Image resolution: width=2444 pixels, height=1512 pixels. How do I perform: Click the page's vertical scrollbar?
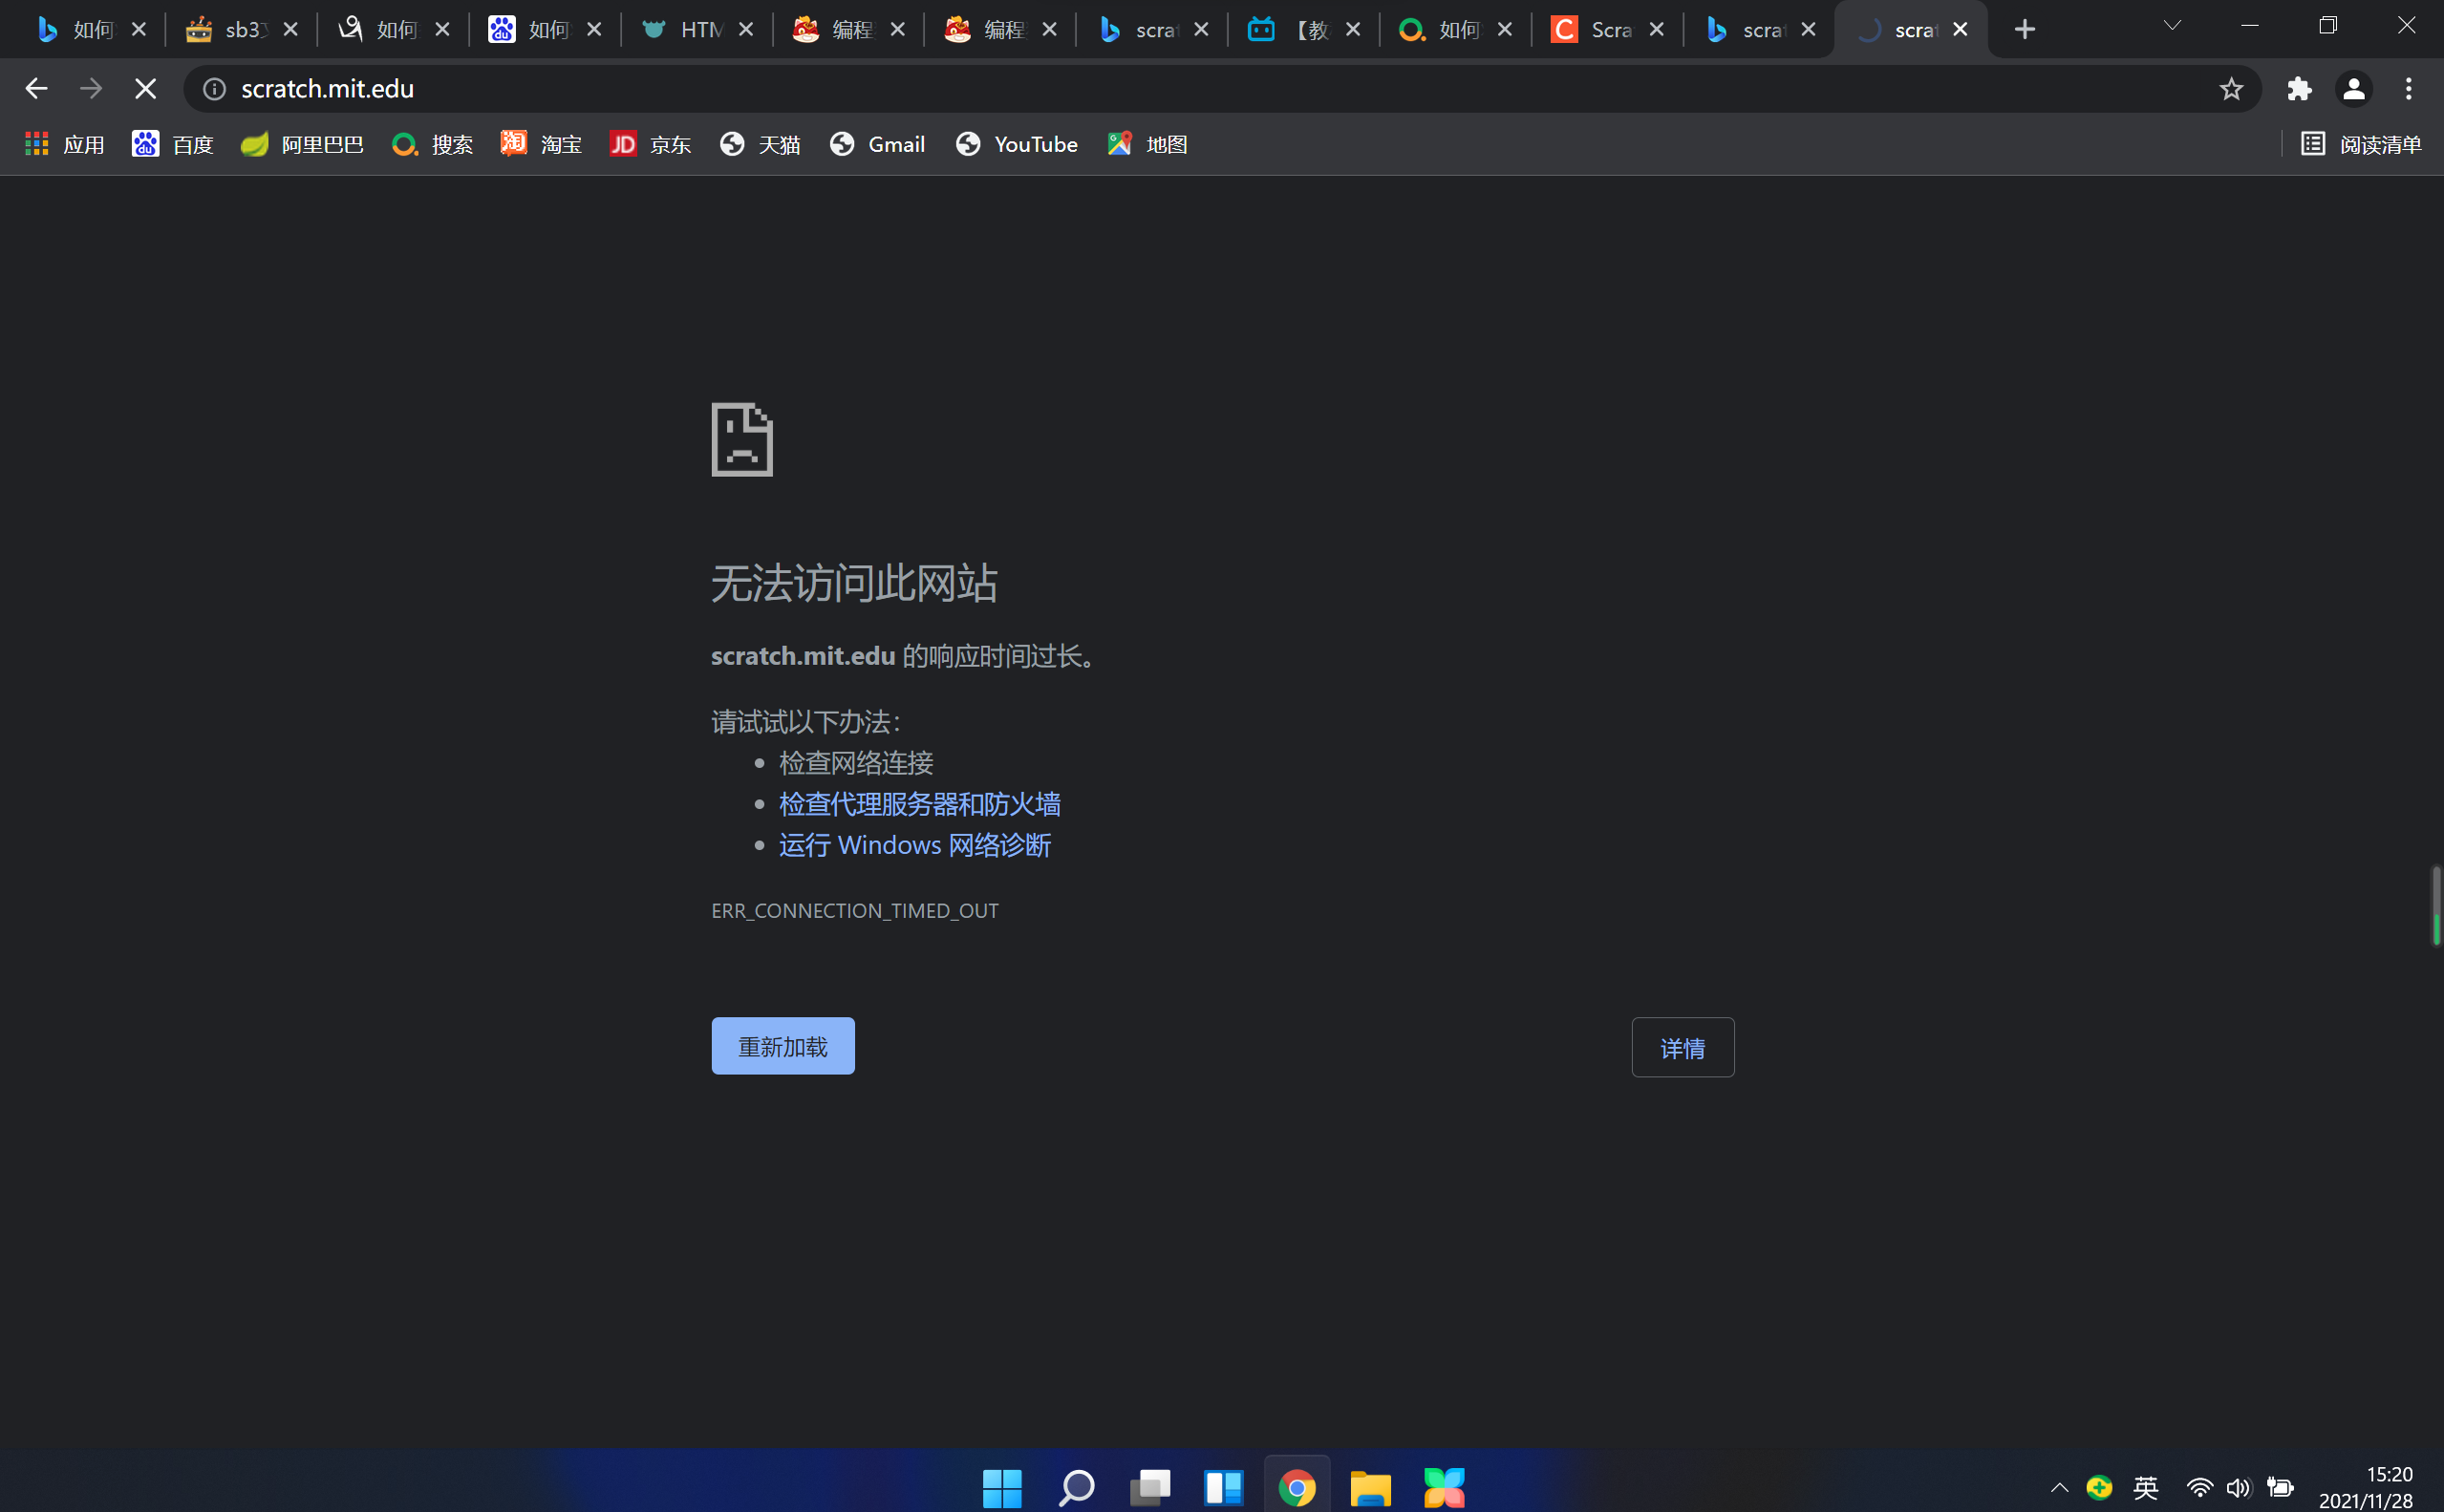pyautogui.click(x=2437, y=905)
